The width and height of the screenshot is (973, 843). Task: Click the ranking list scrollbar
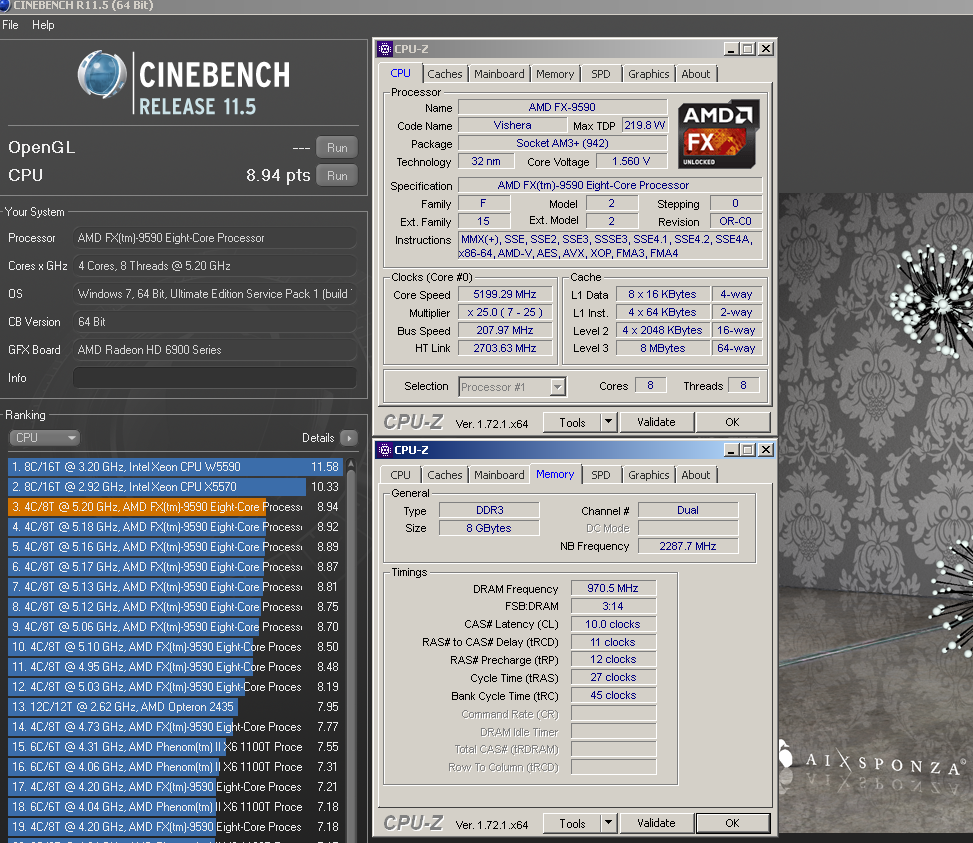click(x=351, y=649)
